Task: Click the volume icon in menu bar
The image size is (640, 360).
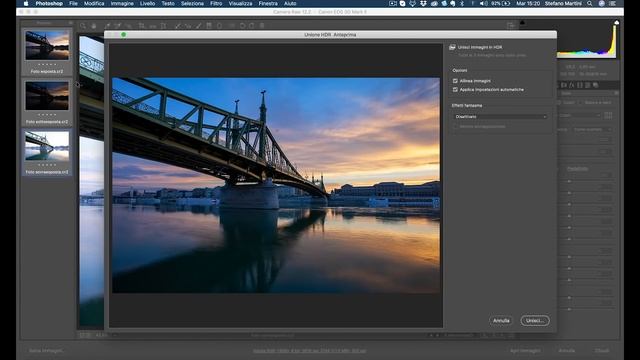Action: (x=483, y=3)
